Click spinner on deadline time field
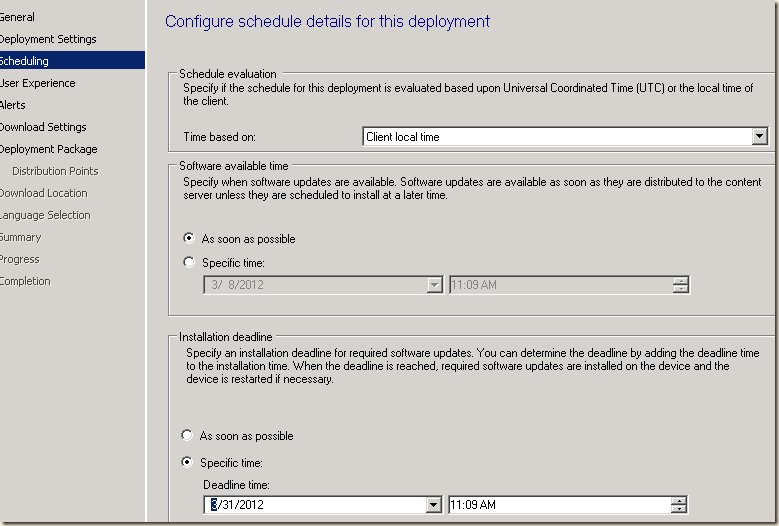The width and height of the screenshot is (779, 526). pyautogui.click(x=679, y=505)
